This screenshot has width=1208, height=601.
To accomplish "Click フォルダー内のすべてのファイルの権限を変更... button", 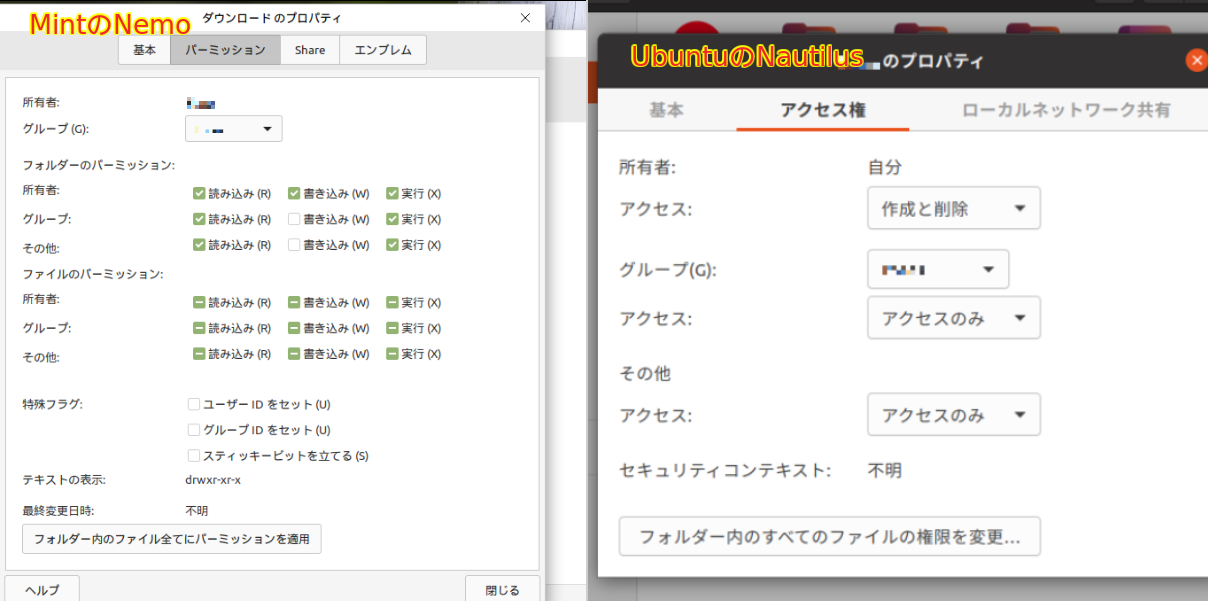I will click(x=830, y=536).
